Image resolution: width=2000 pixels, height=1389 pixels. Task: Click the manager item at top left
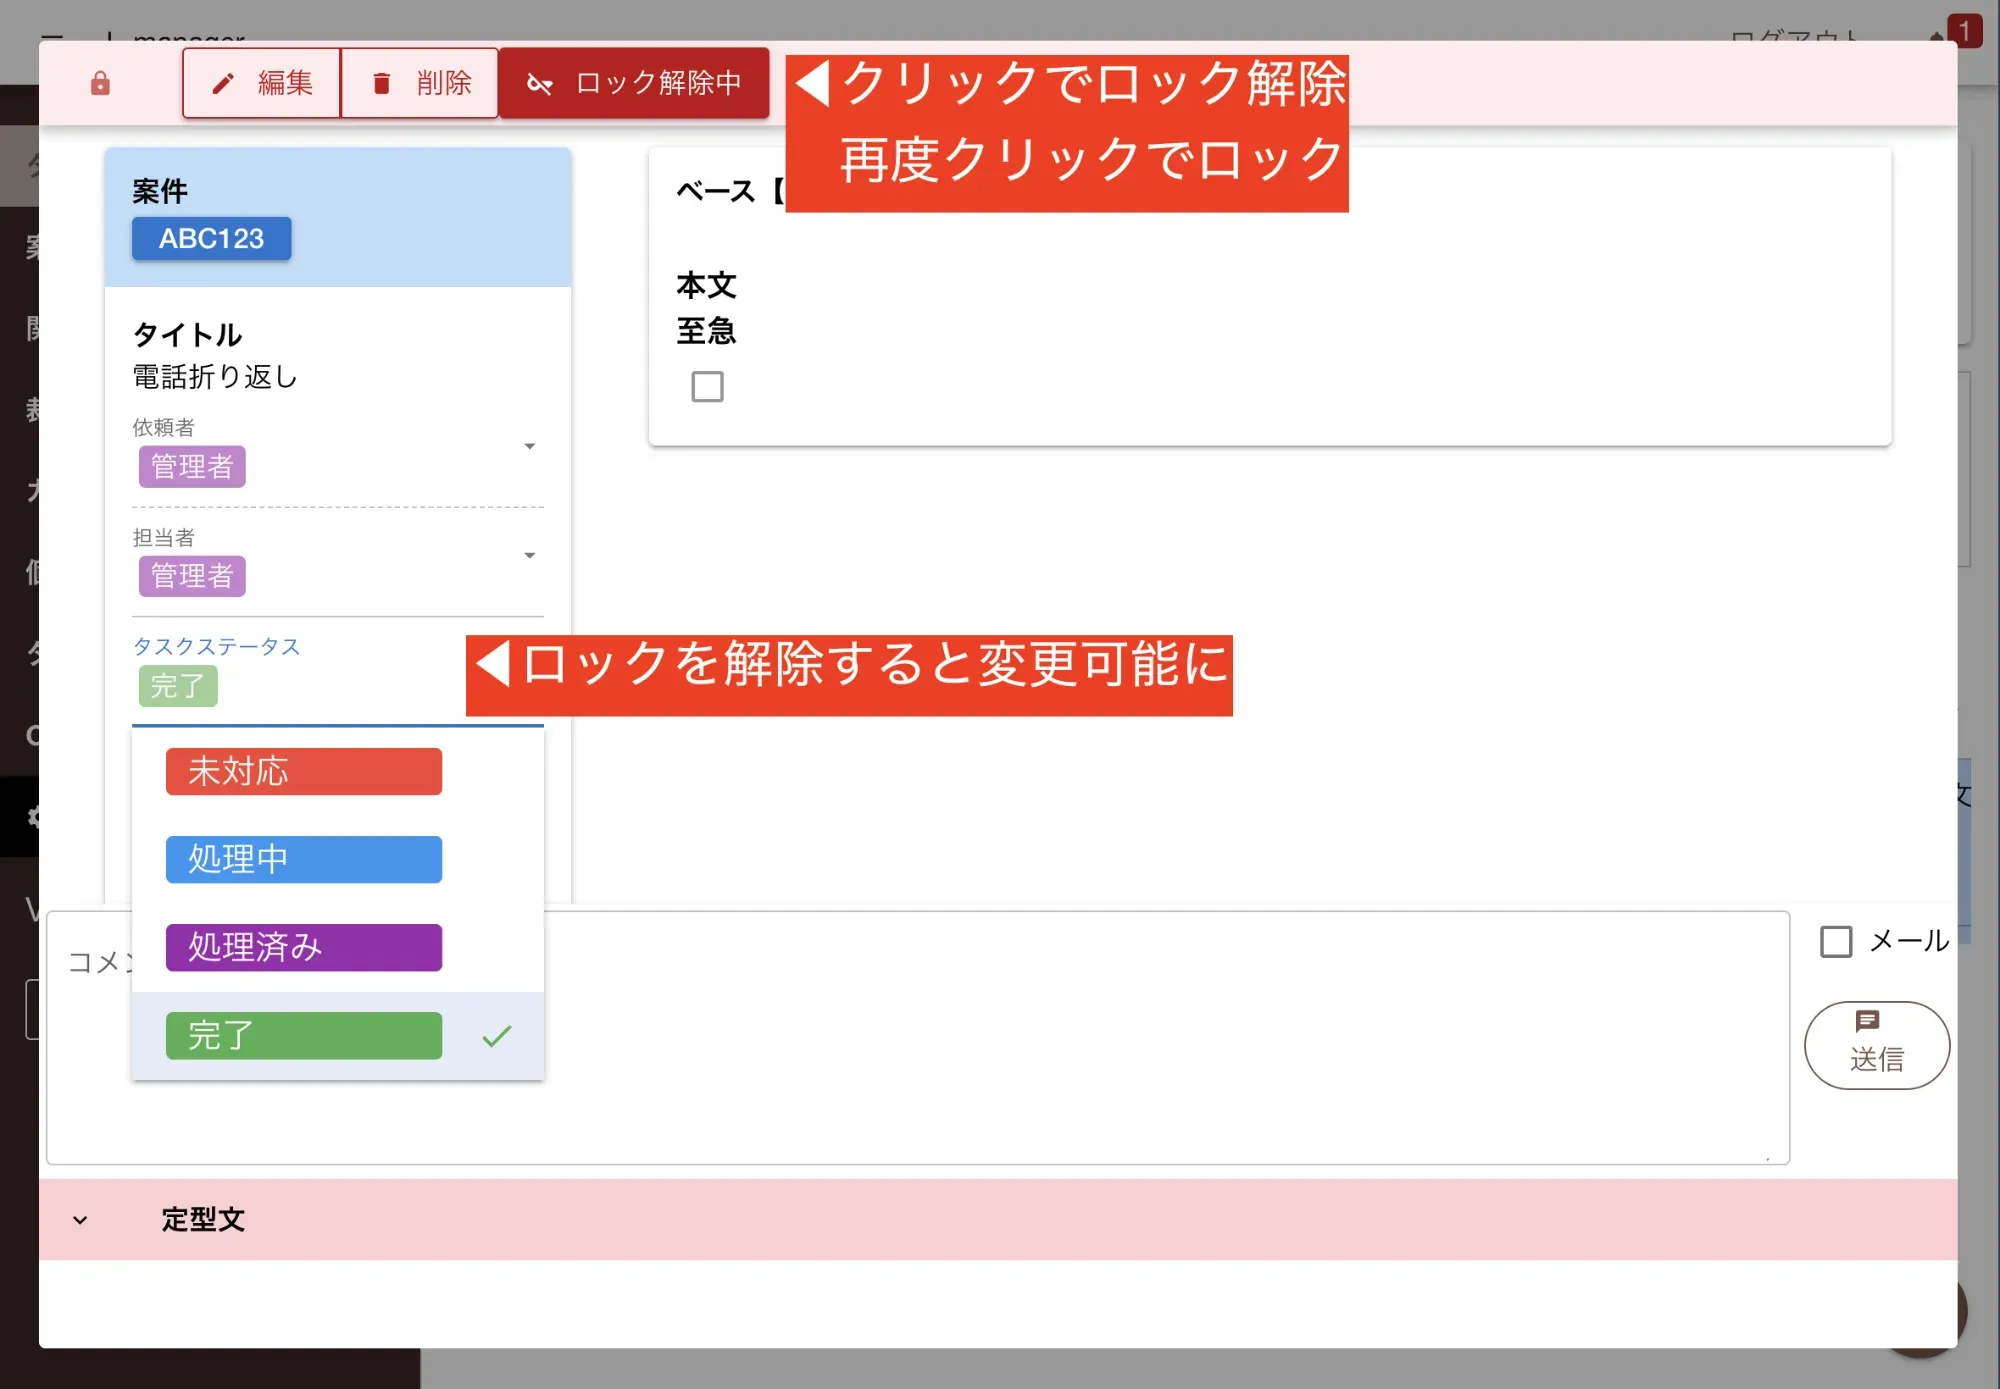184,36
